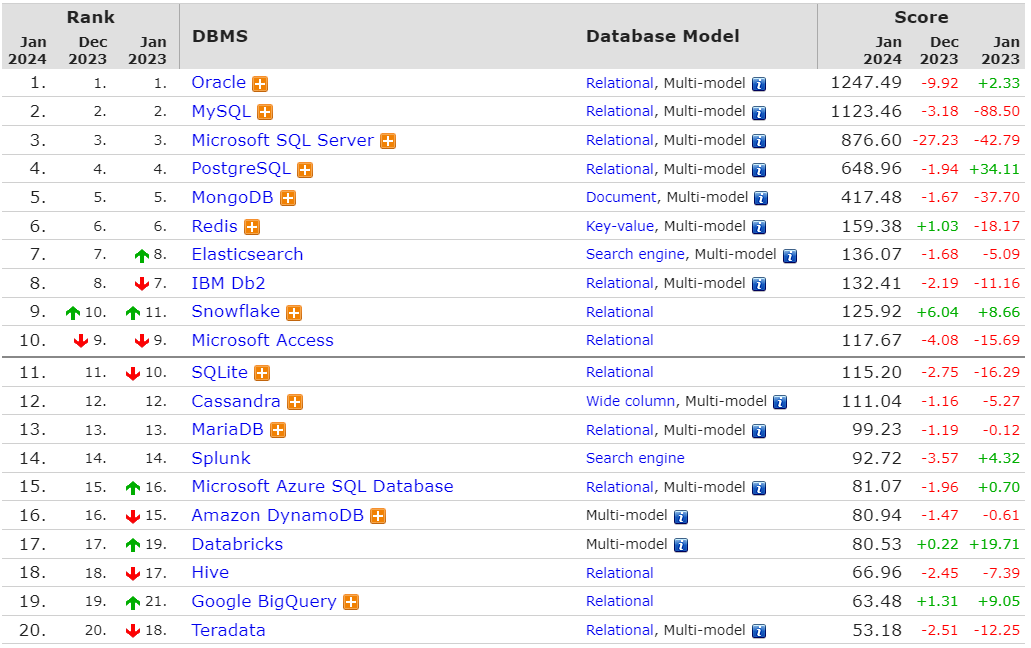The width and height of the screenshot is (1031, 648).
Task: Click the multi-model info icon for PostgreSQL
Action: tap(759, 170)
